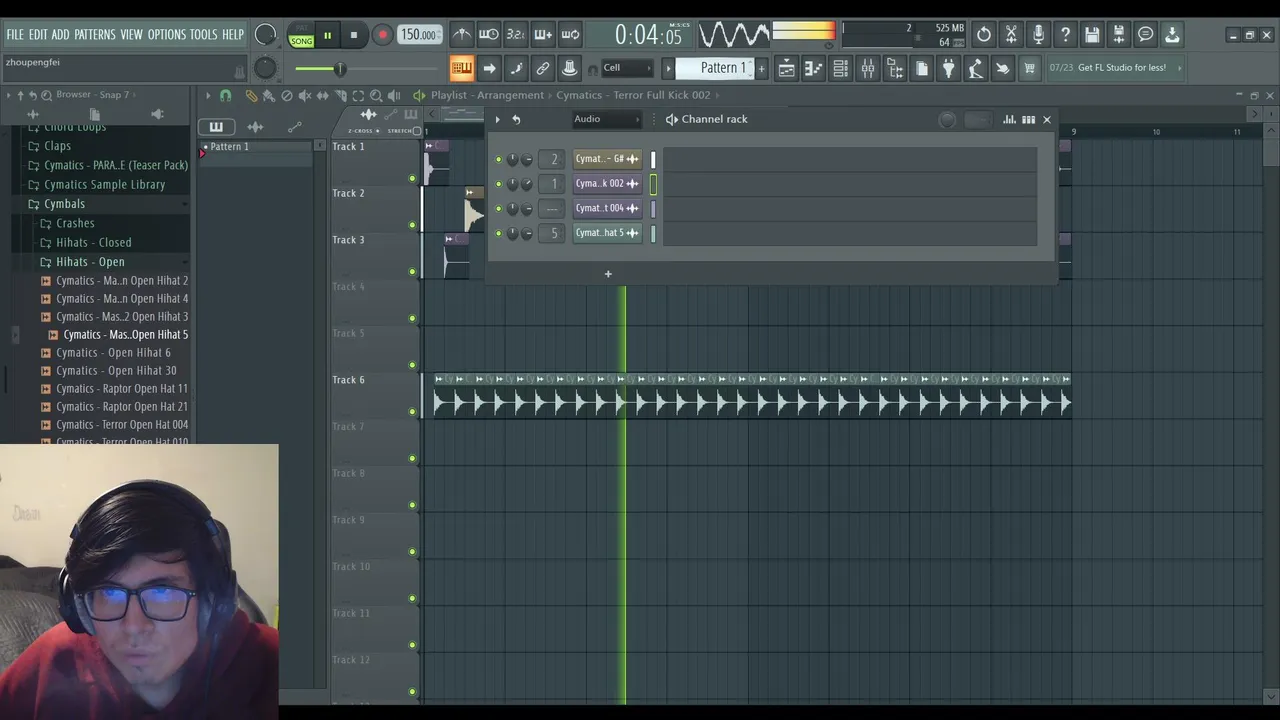Collapse the Cymbals folder in the browser

point(64,204)
